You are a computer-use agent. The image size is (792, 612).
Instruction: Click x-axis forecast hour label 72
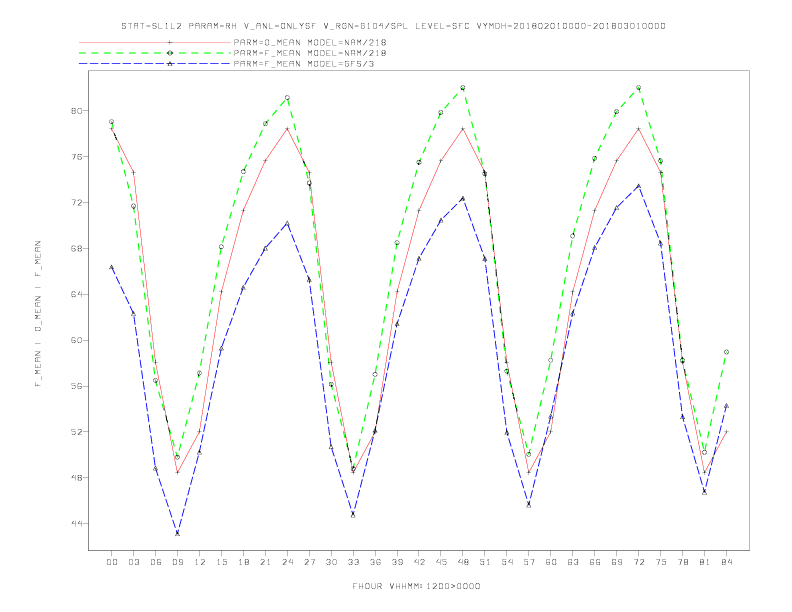[638, 562]
